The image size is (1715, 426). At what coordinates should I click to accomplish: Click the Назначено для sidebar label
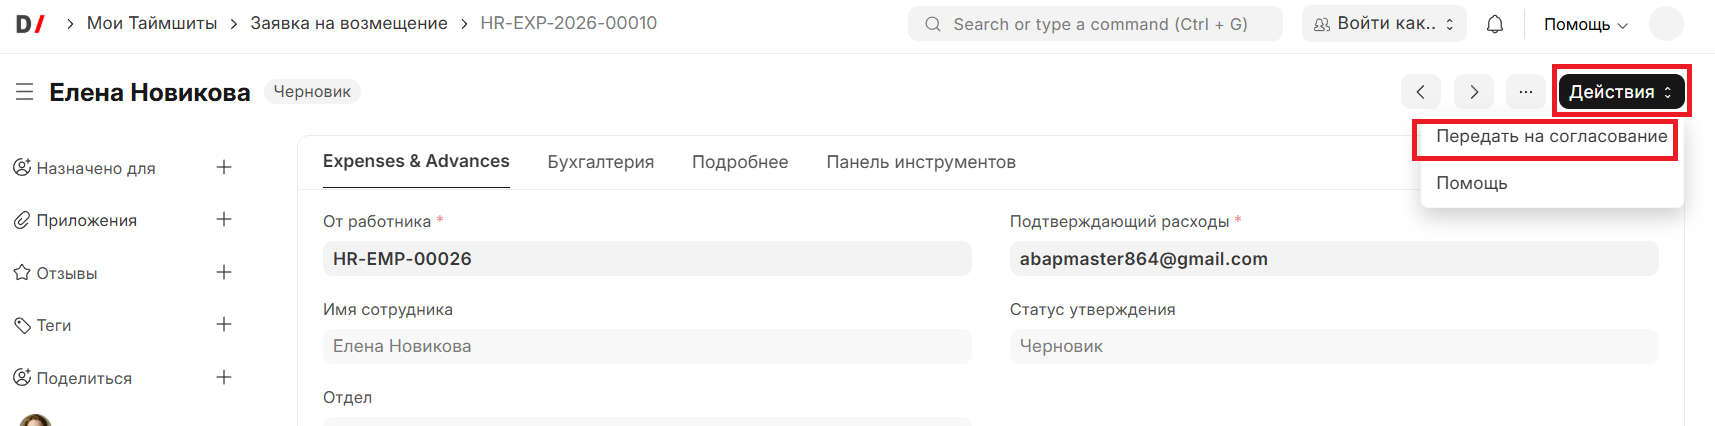[96, 168]
